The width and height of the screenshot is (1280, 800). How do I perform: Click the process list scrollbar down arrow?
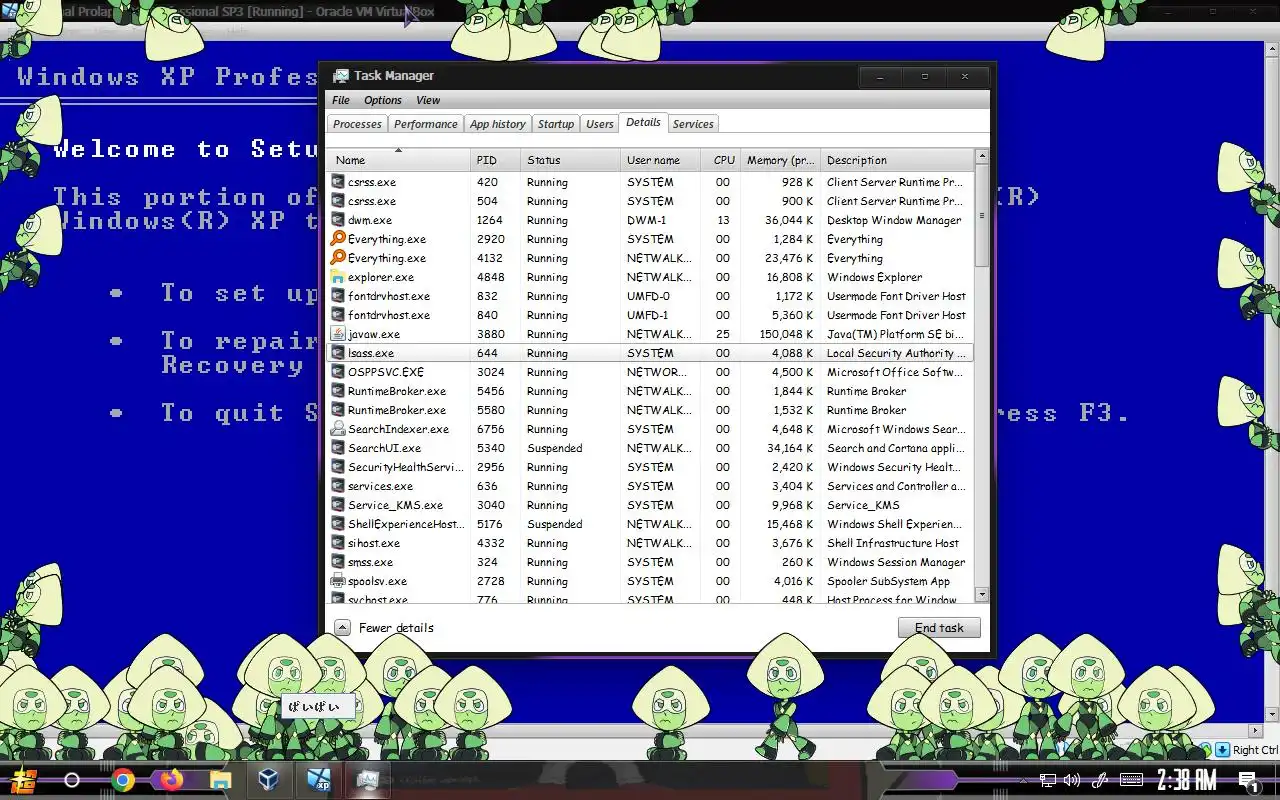981,594
